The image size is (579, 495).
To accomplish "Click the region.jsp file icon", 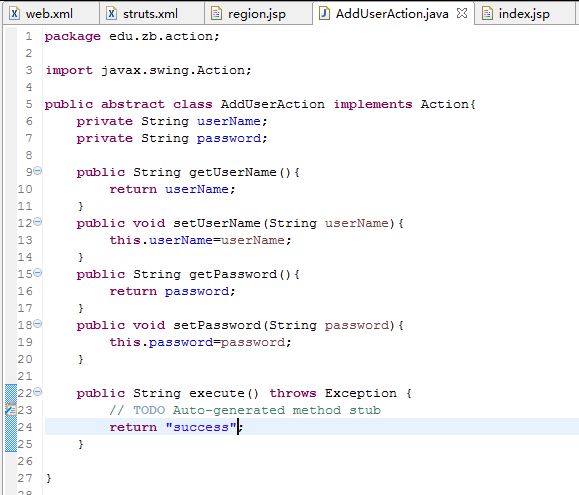I will coord(216,14).
